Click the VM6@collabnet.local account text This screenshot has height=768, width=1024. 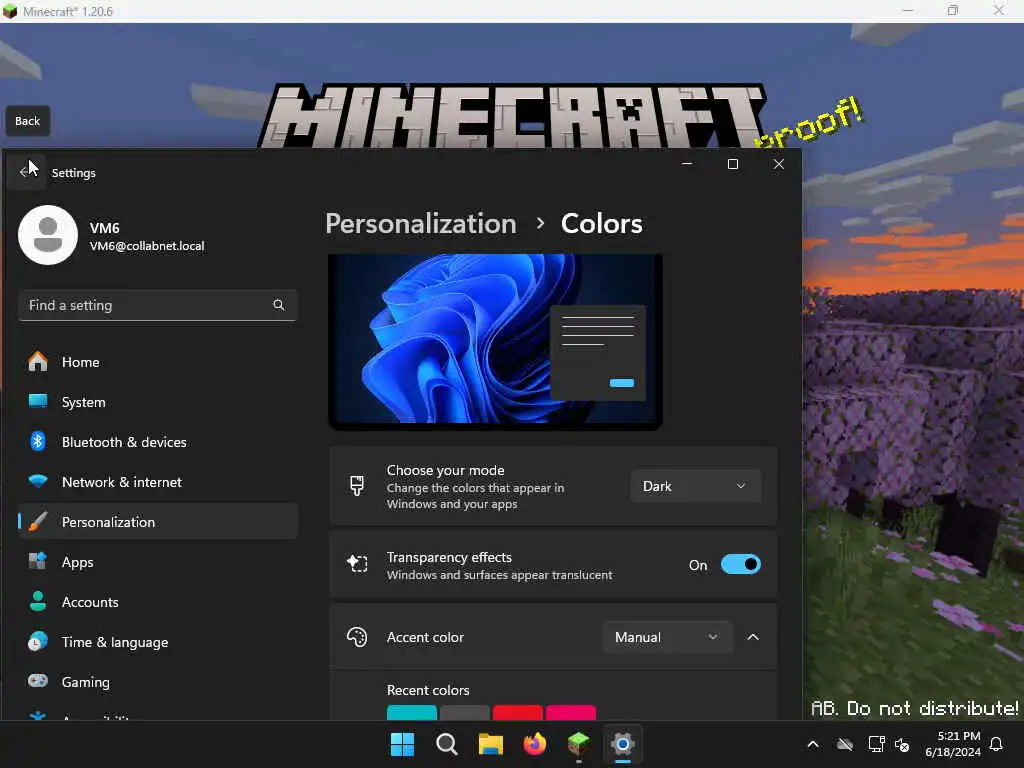(147, 246)
